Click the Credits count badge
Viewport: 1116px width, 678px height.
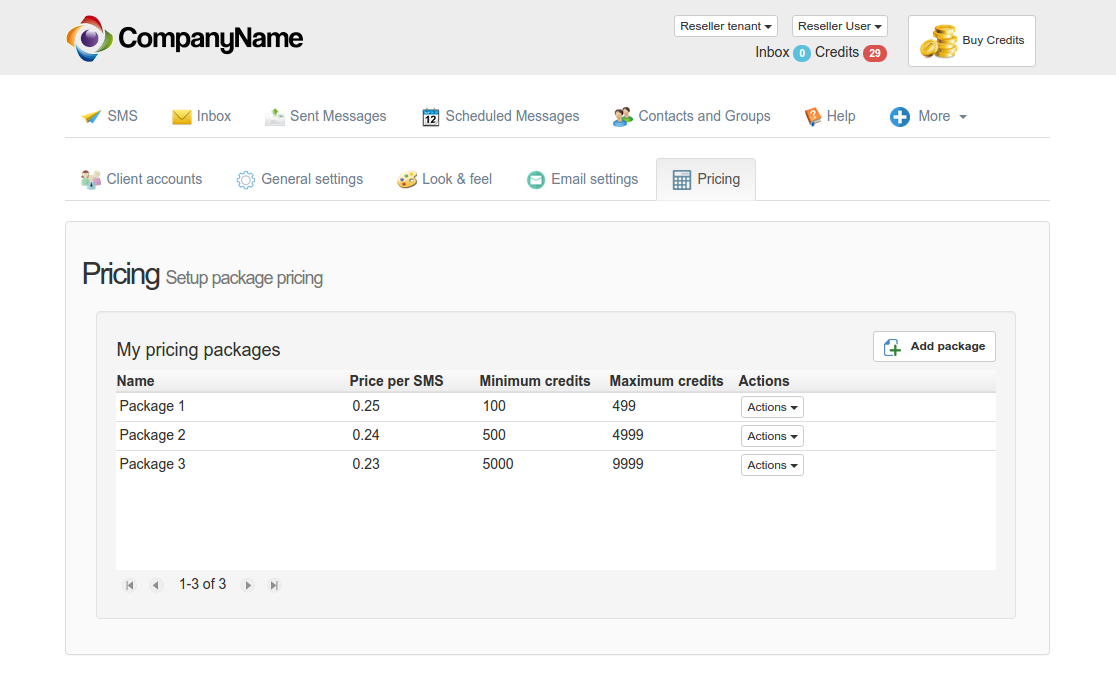(x=875, y=53)
